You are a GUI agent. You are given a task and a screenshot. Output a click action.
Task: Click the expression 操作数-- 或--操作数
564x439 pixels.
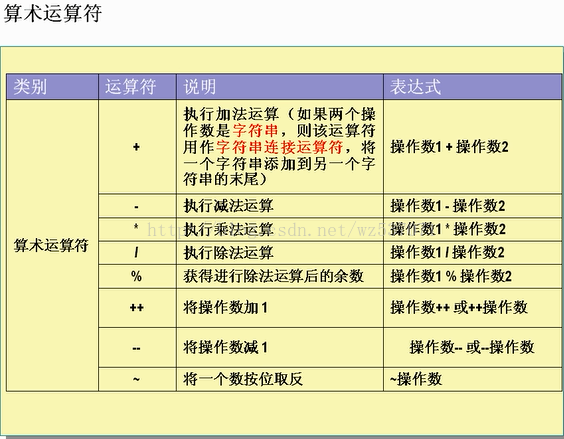pyautogui.click(x=472, y=348)
